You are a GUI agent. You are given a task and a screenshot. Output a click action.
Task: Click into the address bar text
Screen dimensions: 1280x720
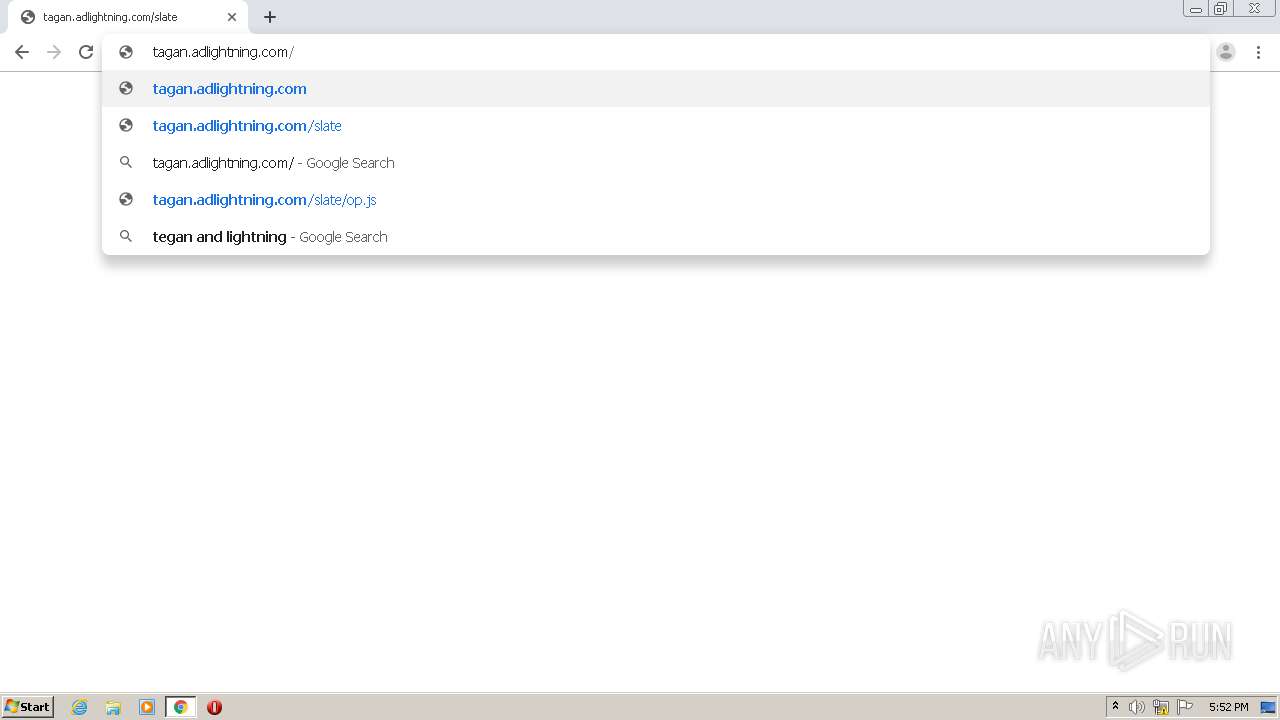(223, 52)
